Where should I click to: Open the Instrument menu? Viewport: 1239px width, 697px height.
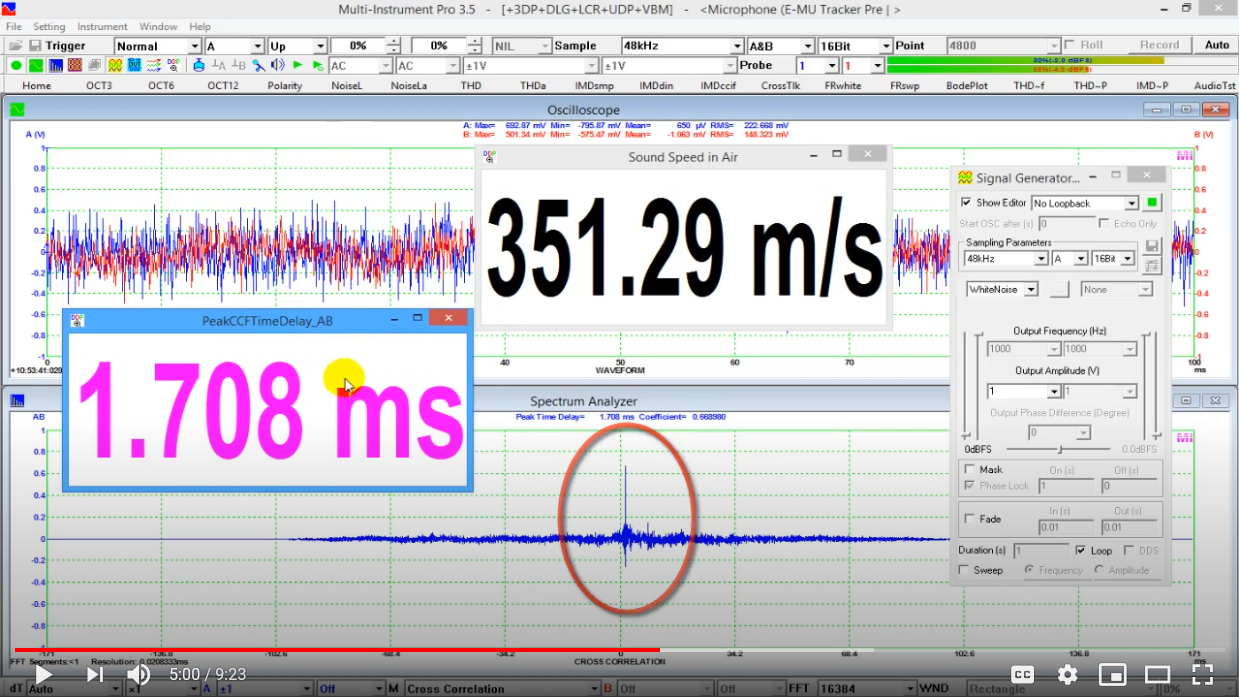[102, 27]
